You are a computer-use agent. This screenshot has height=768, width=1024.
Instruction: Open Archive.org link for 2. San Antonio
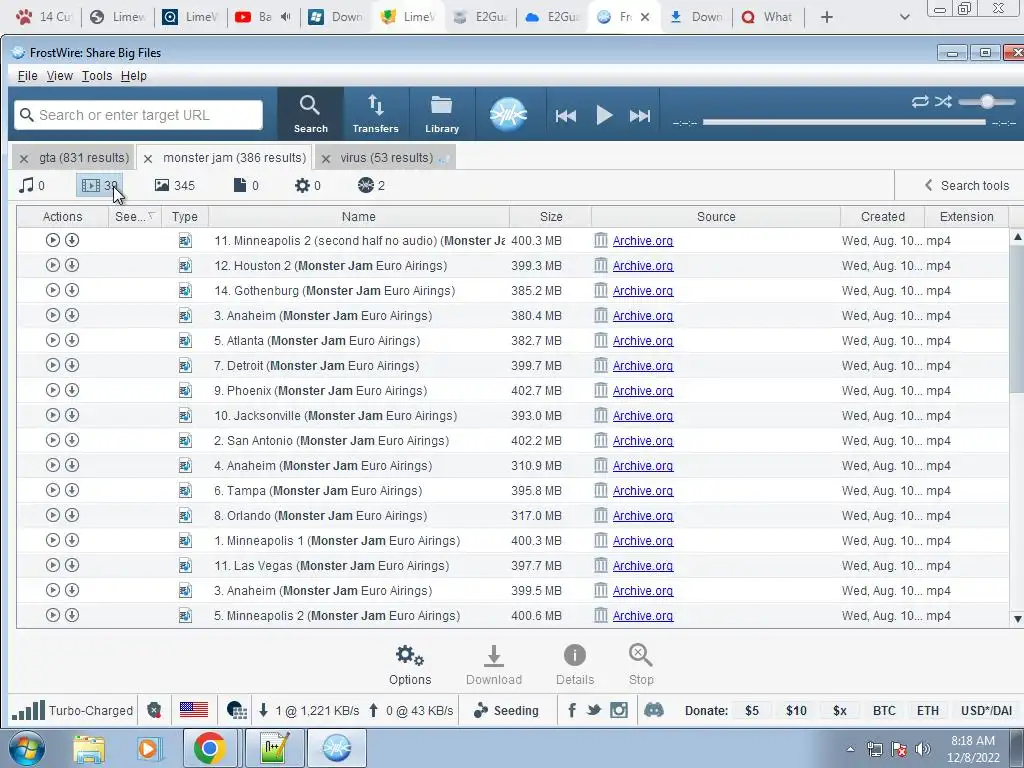pos(643,441)
